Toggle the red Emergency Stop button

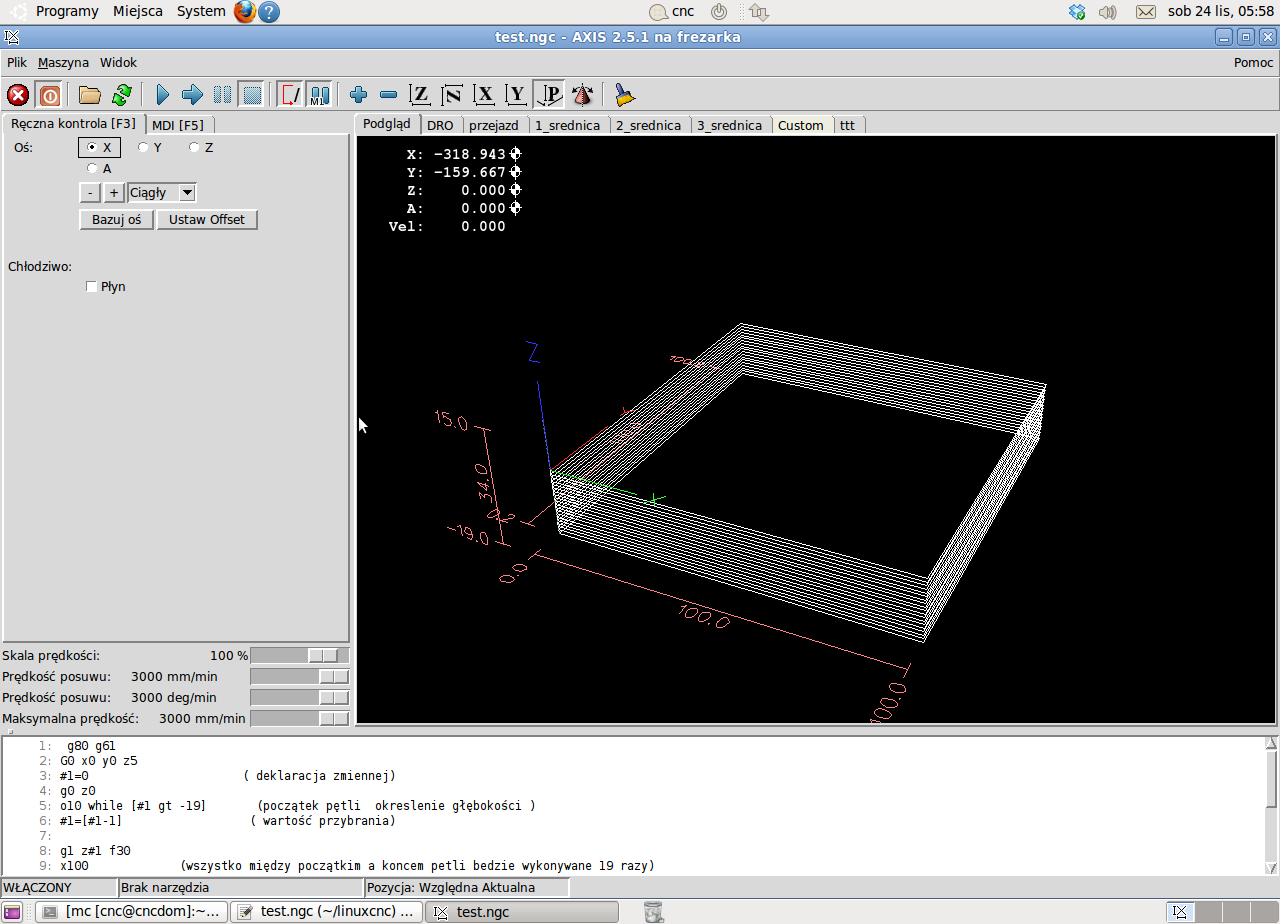[18, 95]
